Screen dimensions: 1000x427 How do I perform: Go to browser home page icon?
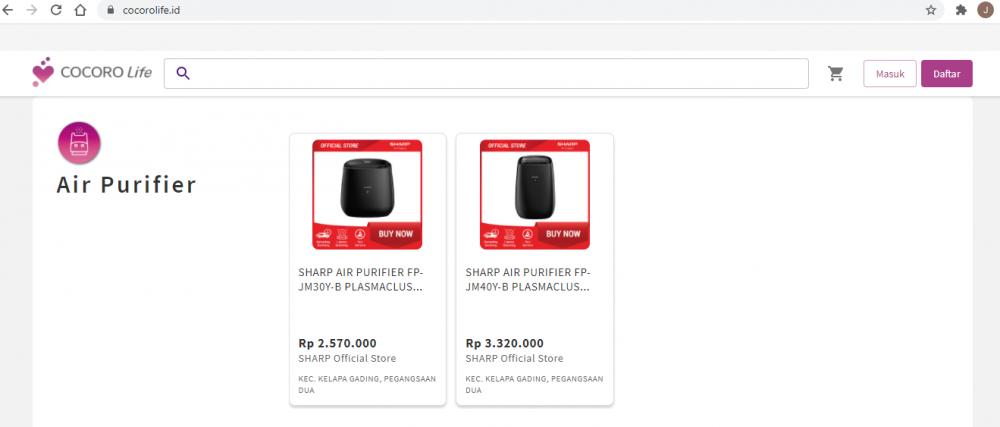[80, 10]
